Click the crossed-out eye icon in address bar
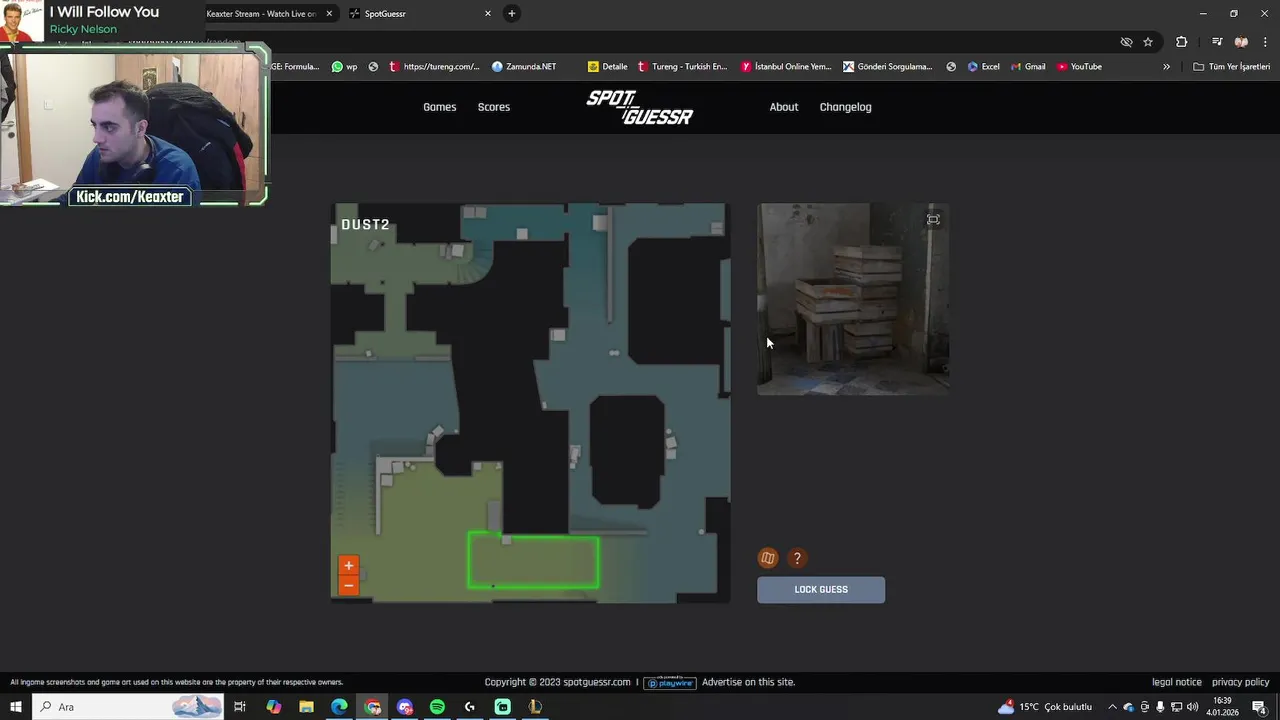The height and width of the screenshot is (720, 1280). pos(1126,42)
